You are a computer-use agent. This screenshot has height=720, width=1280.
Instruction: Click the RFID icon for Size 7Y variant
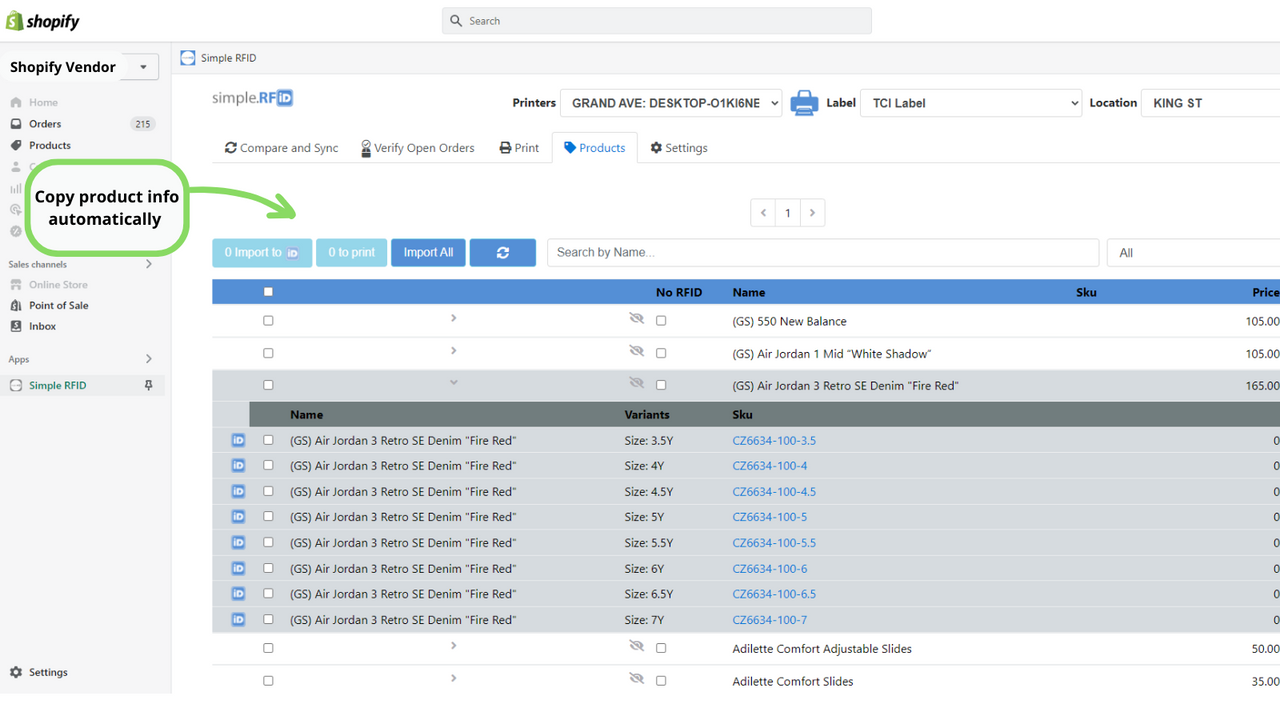click(x=238, y=620)
